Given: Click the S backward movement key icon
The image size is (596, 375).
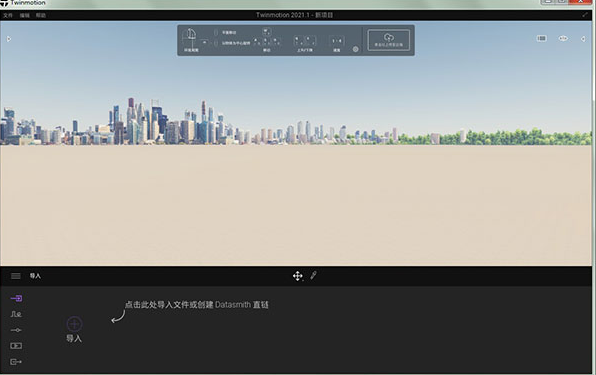Looking at the screenshot, I should 266,41.
